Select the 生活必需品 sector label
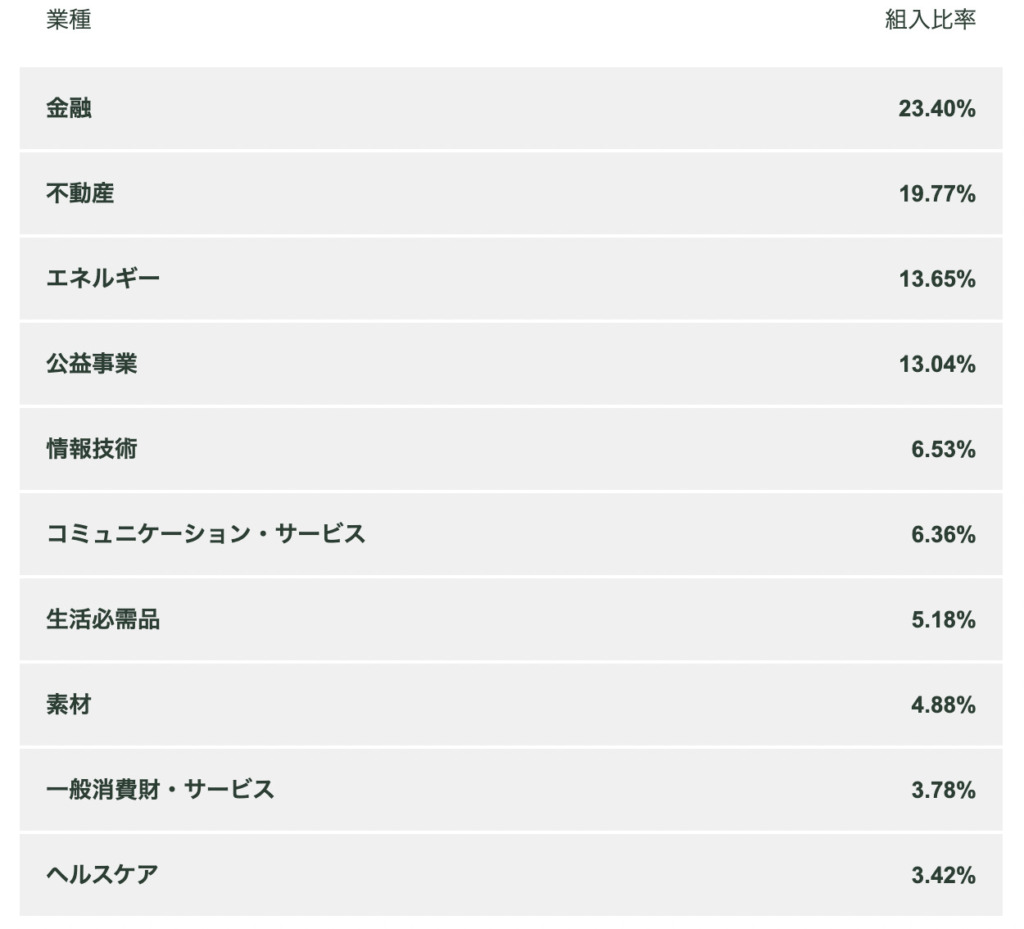Viewport: 1024px width, 929px height. pos(103,620)
